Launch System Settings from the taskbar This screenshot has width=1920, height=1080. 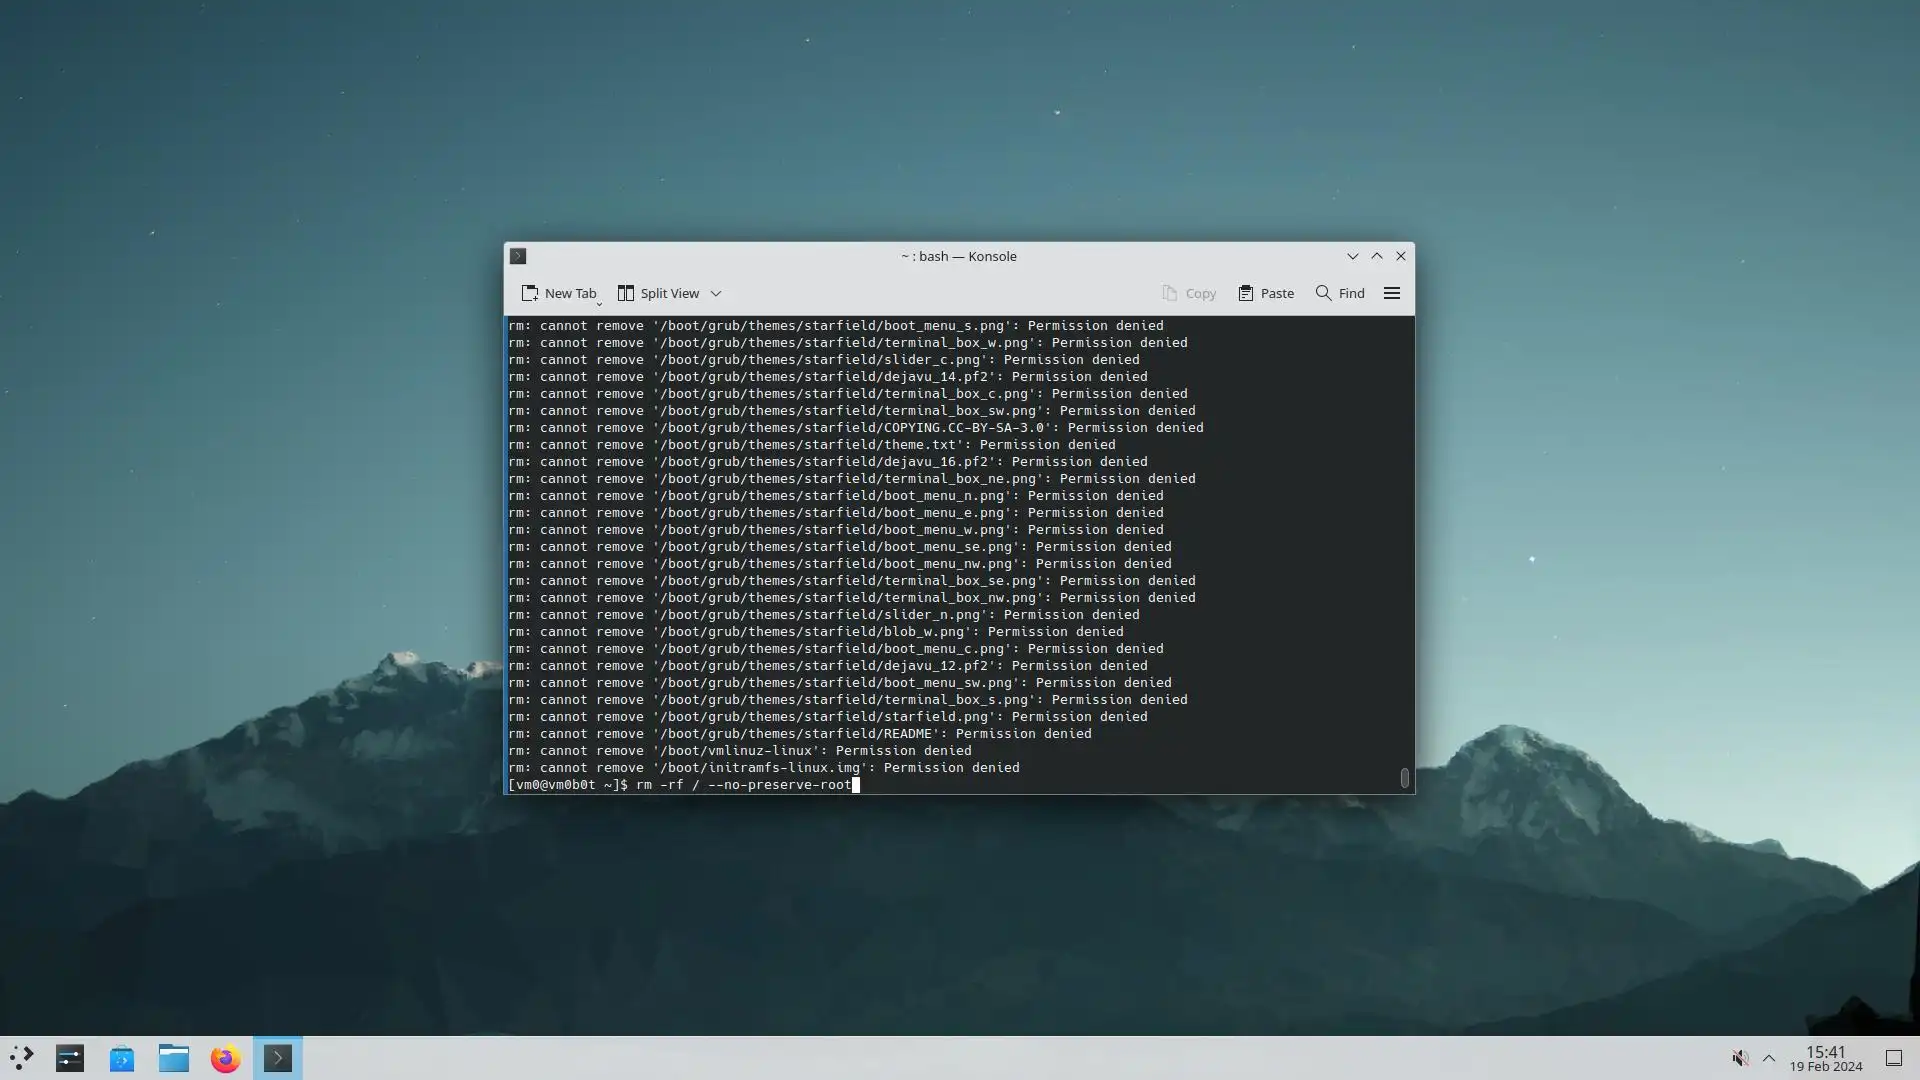tap(70, 1058)
